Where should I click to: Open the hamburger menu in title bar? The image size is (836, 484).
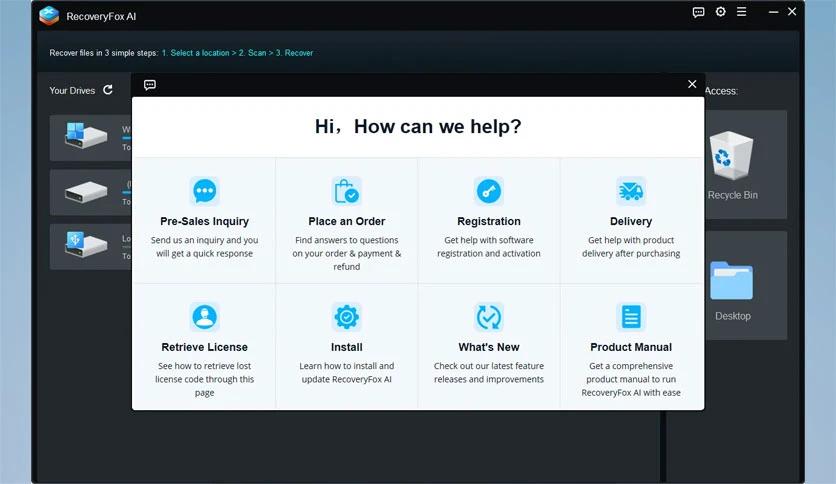pyautogui.click(x=742, y=13)
